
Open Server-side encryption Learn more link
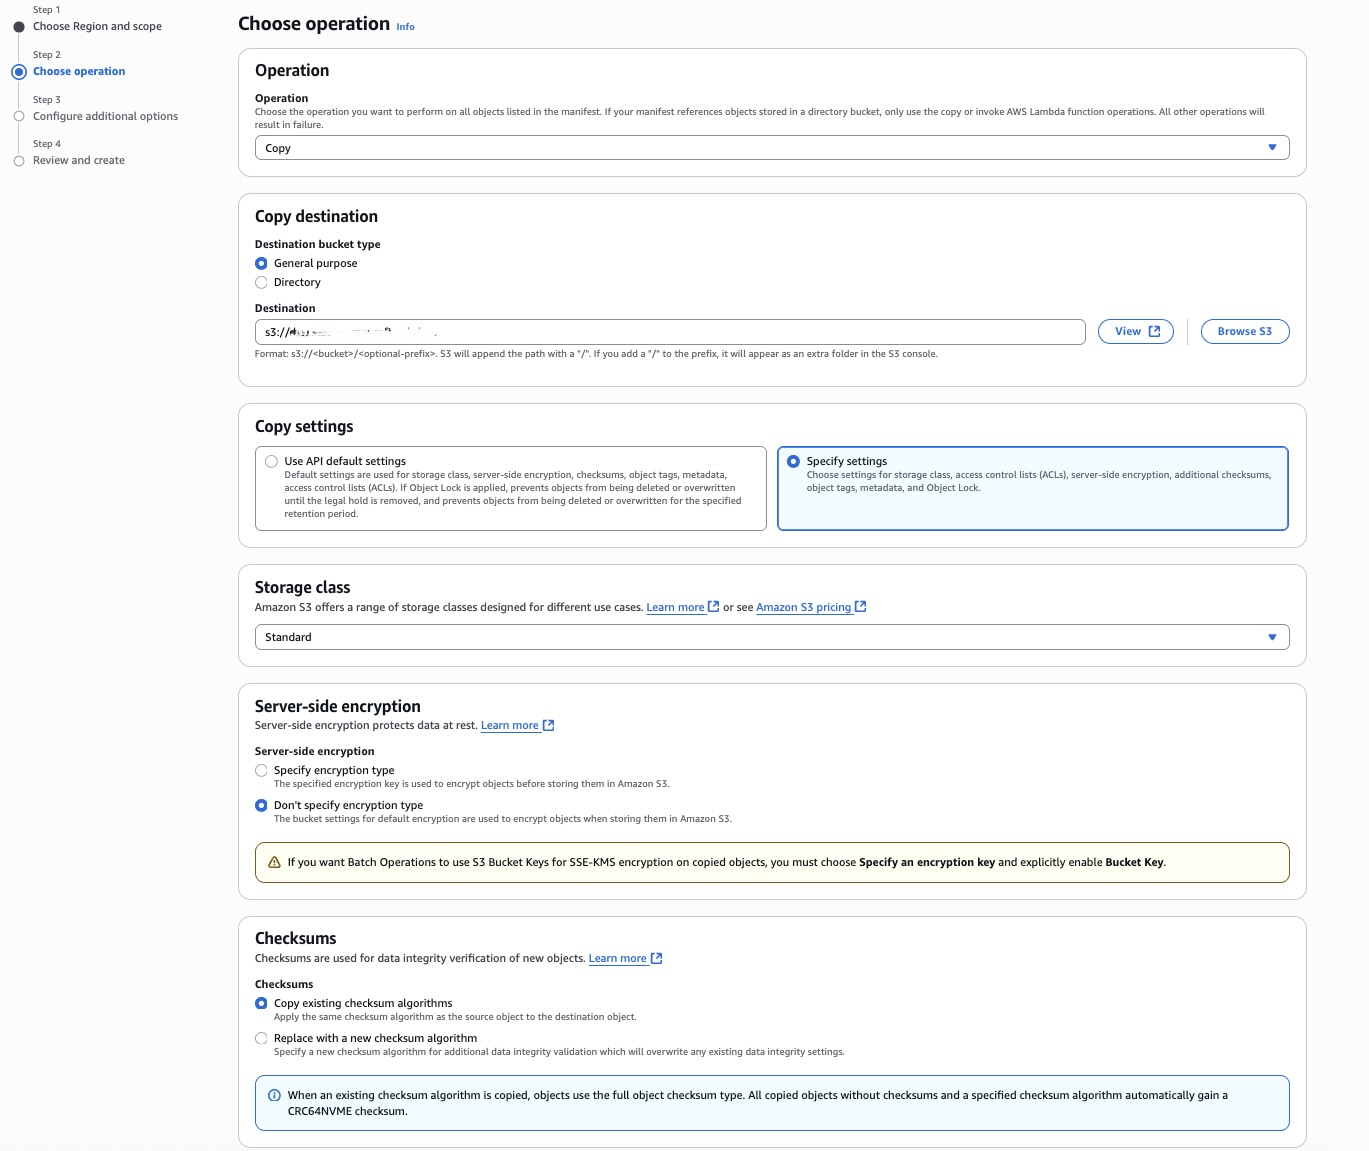pos(509,726)
